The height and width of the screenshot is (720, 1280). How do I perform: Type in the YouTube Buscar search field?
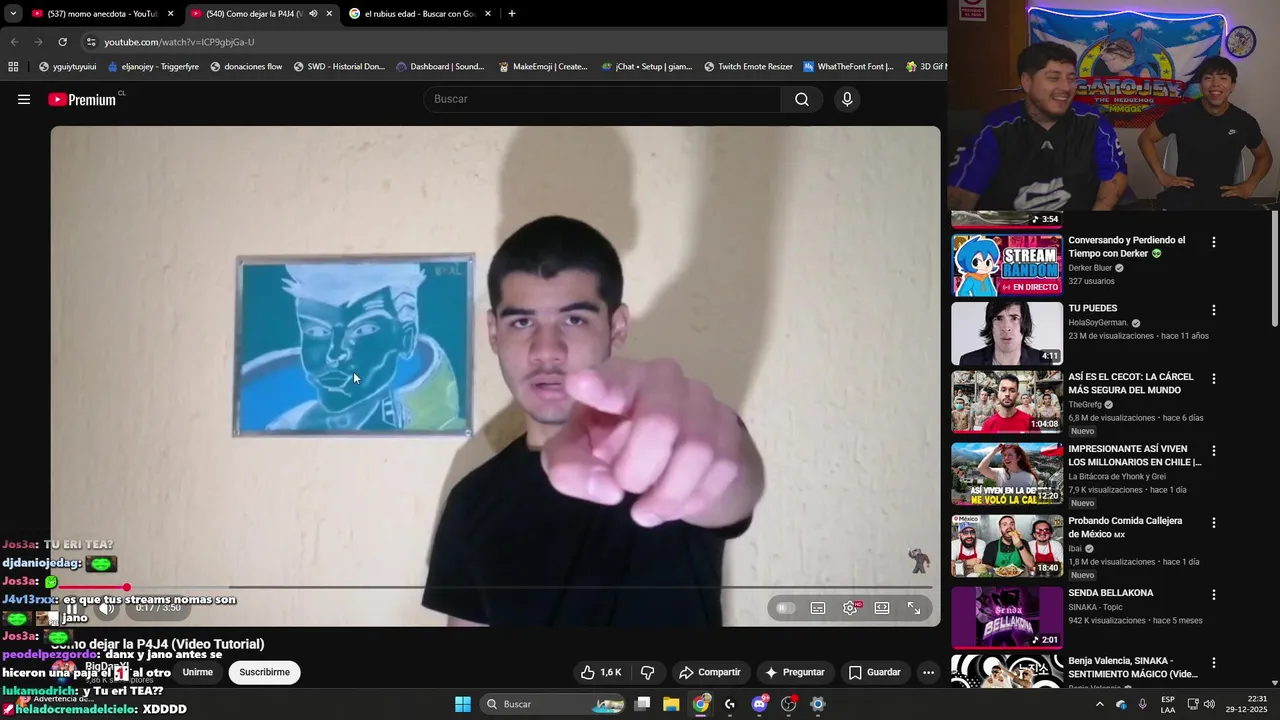tap(603, 99)
